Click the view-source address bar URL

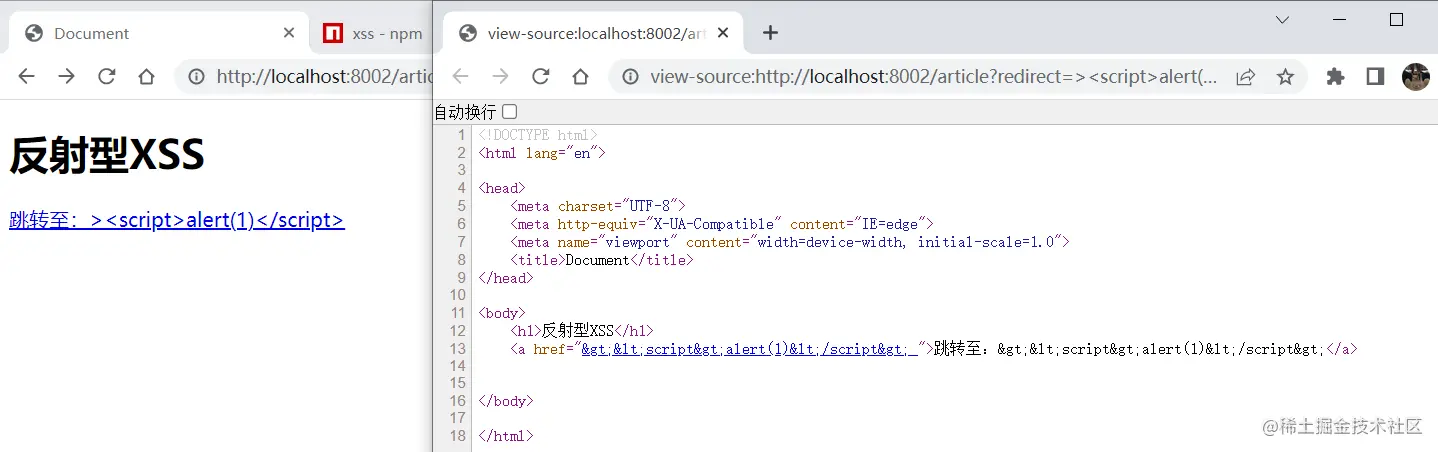tap(934, 77)
